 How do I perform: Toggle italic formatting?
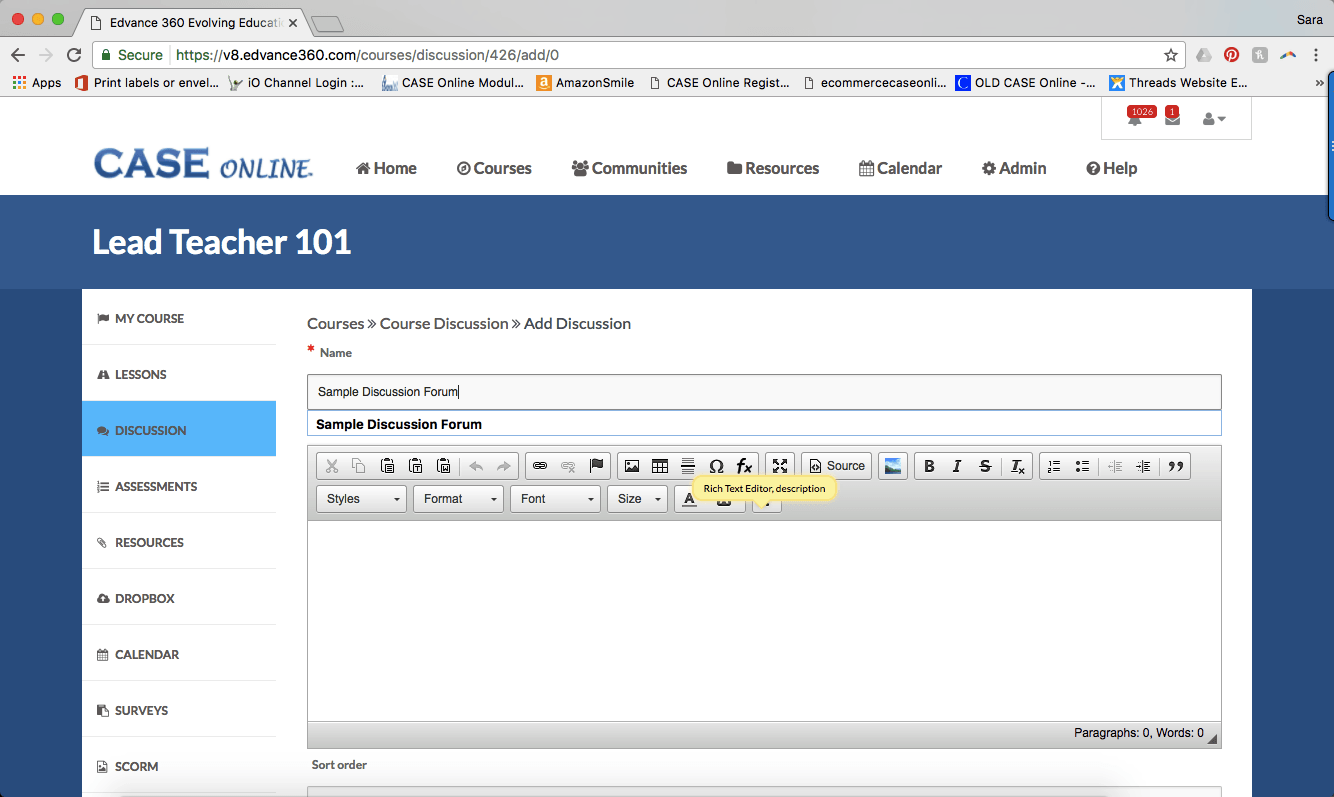pos(957,466)
